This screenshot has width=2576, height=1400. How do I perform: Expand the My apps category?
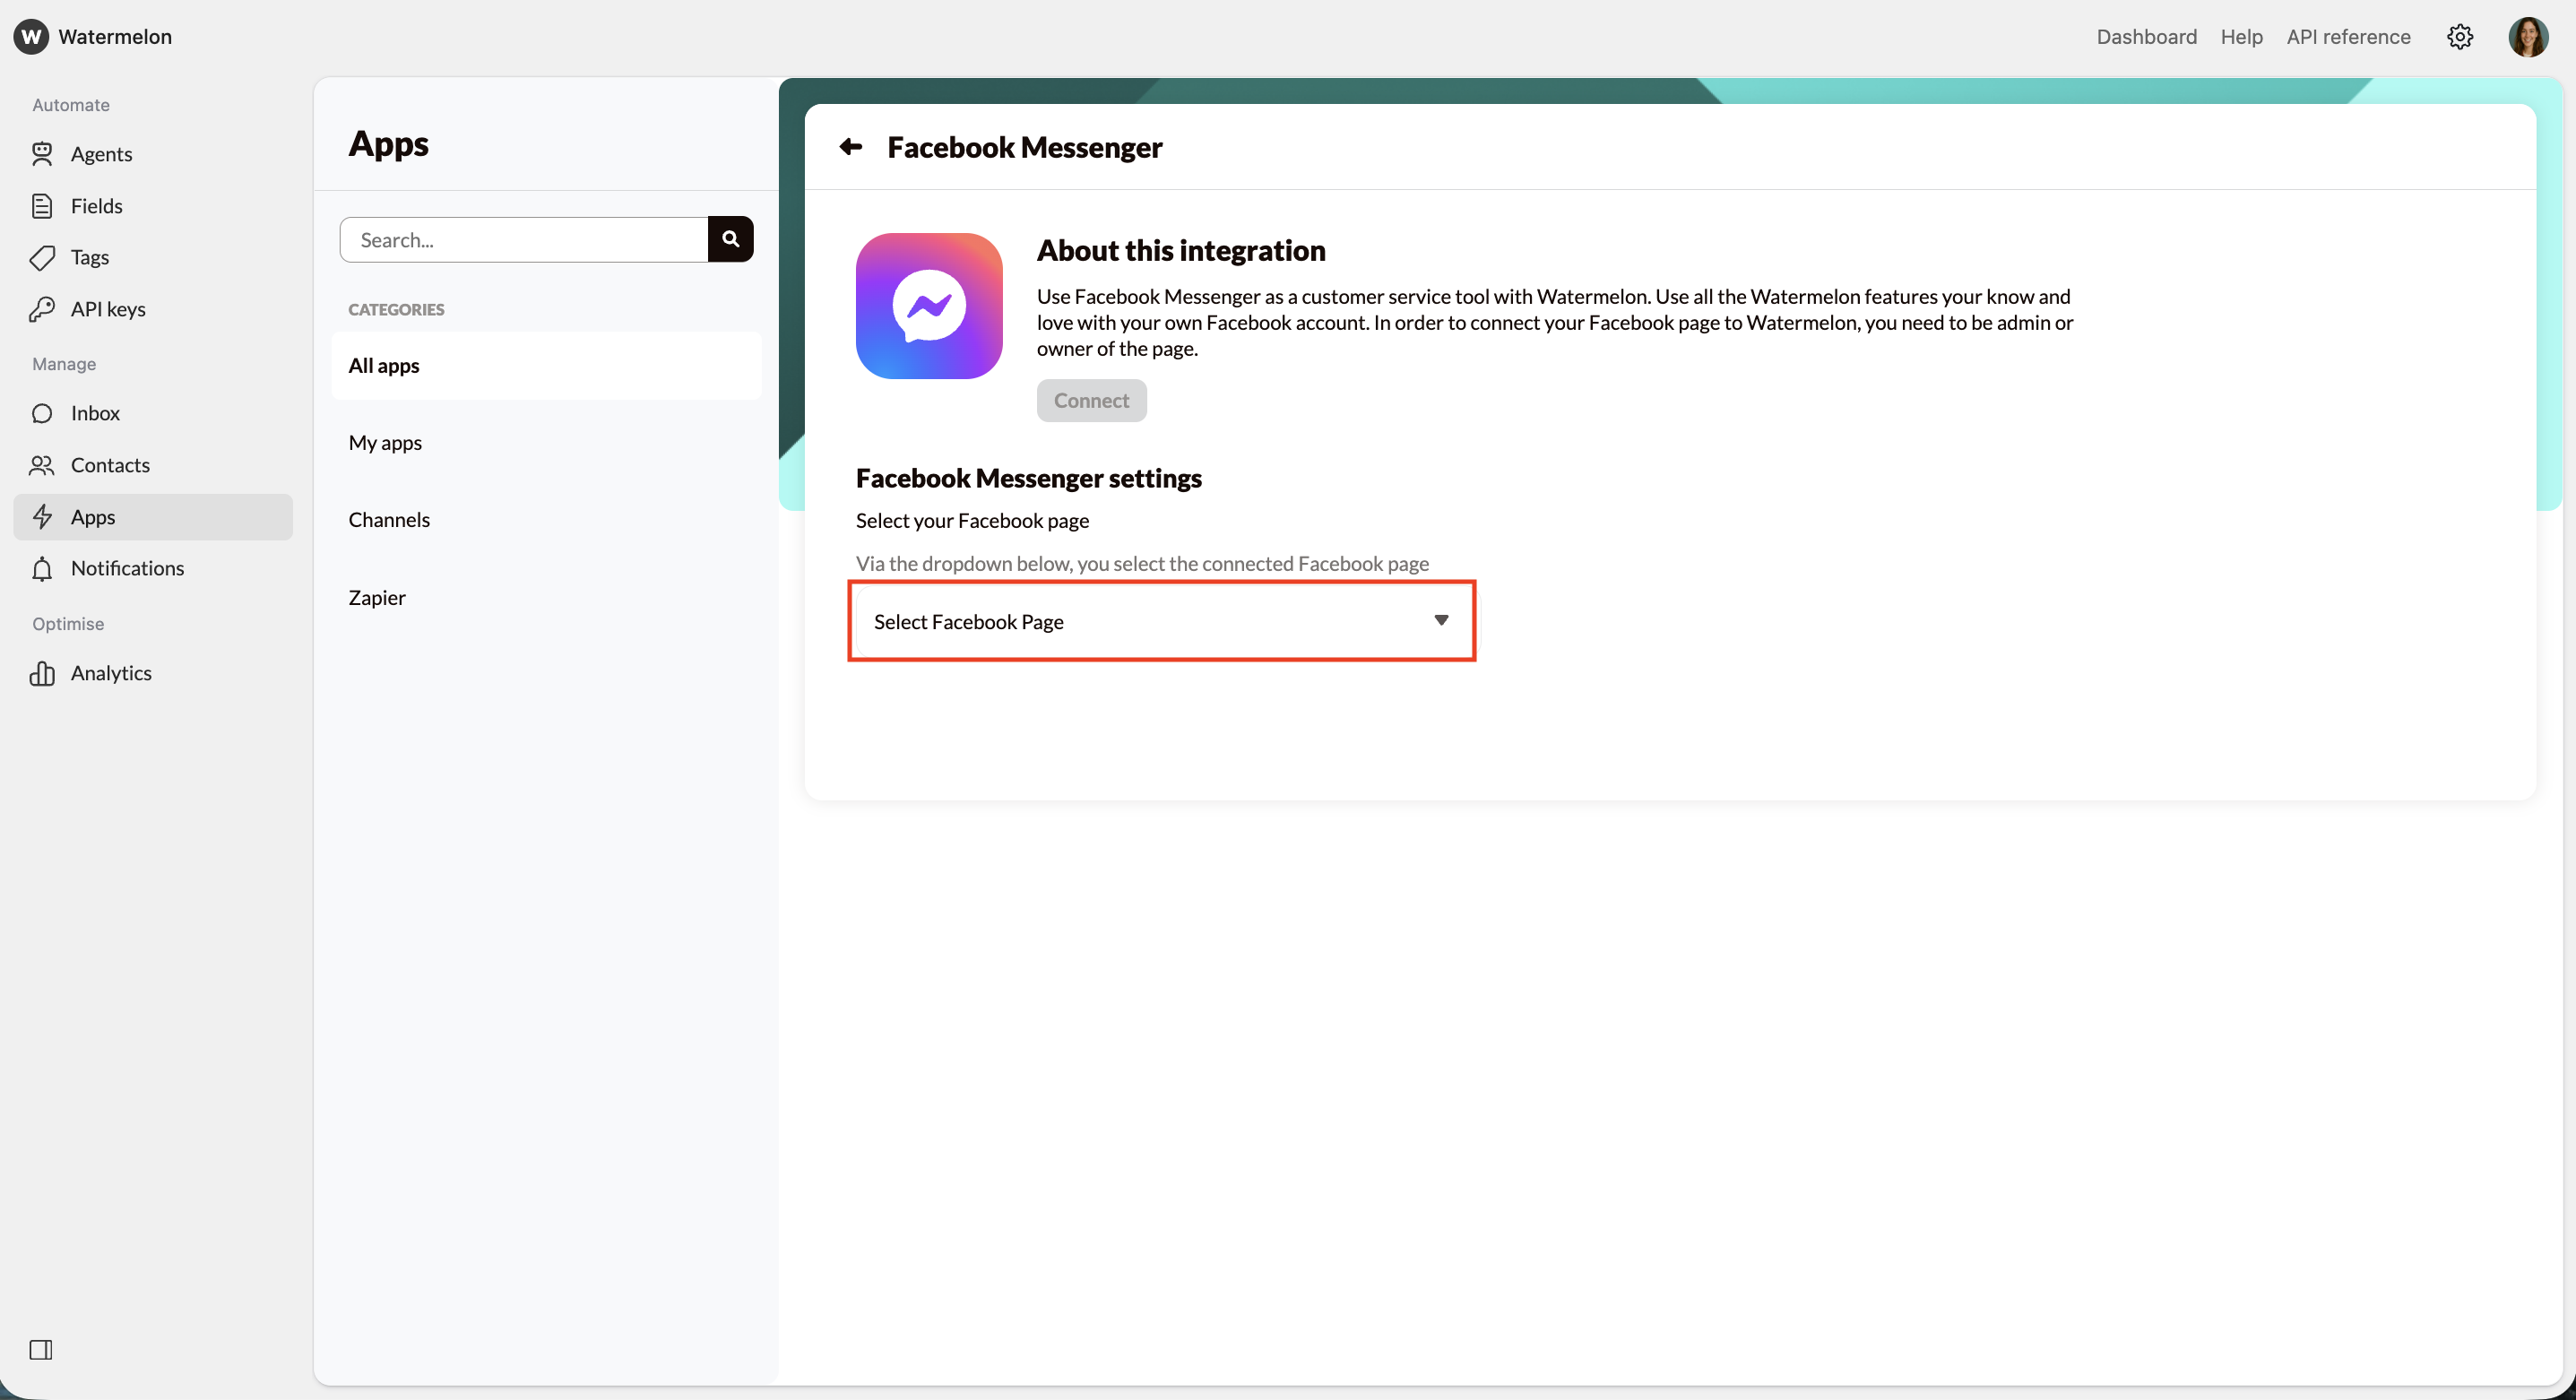pos(385,442)
